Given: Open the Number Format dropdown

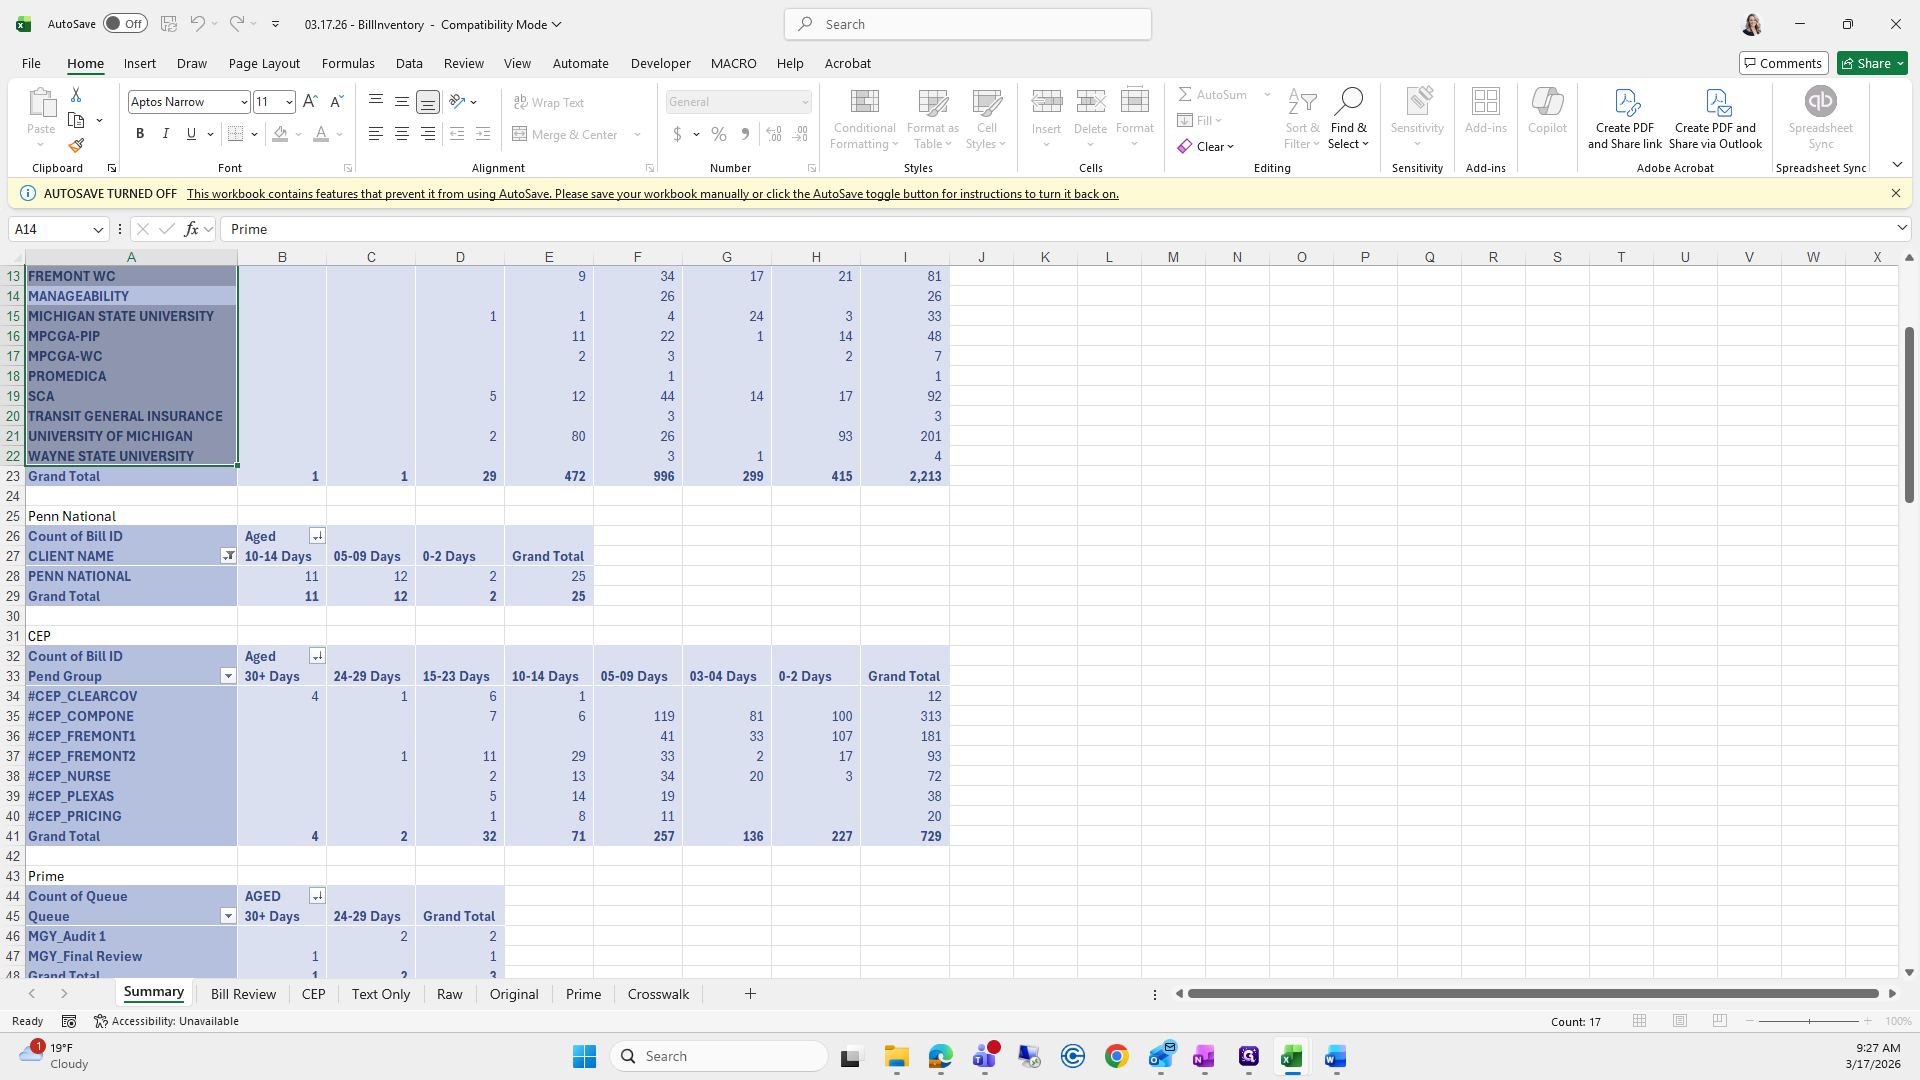Looking at the screenshot, I should [804, 102].
